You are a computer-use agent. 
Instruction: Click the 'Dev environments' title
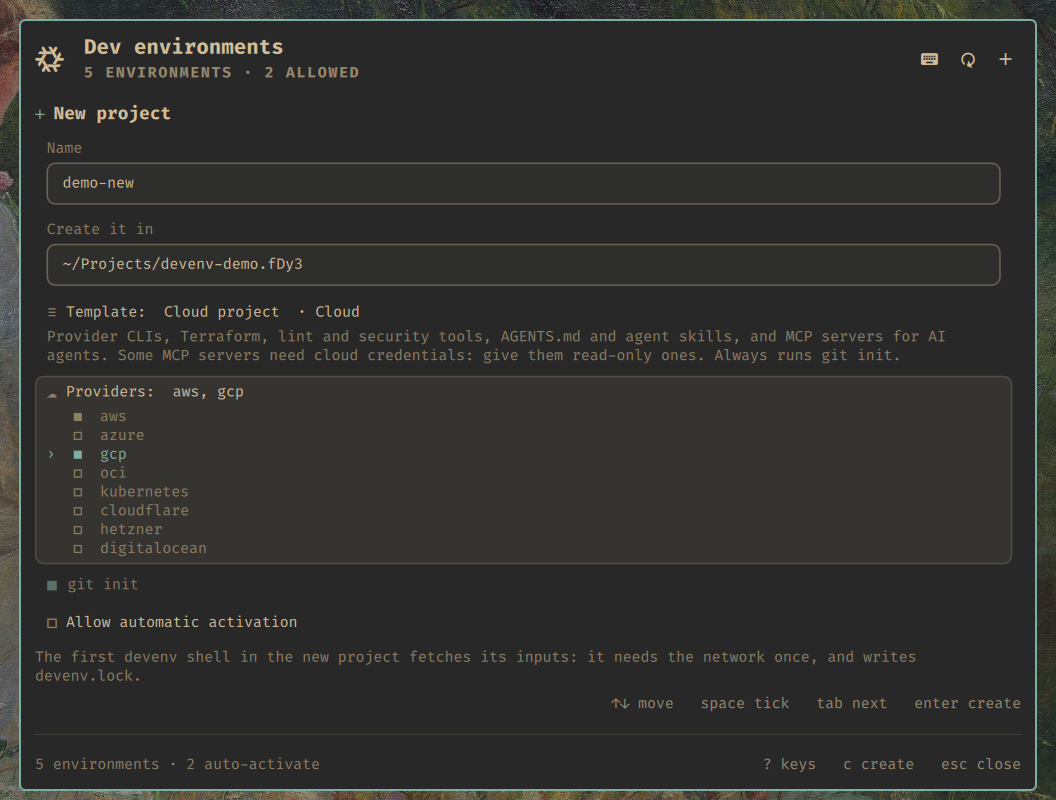coord(183,46)
